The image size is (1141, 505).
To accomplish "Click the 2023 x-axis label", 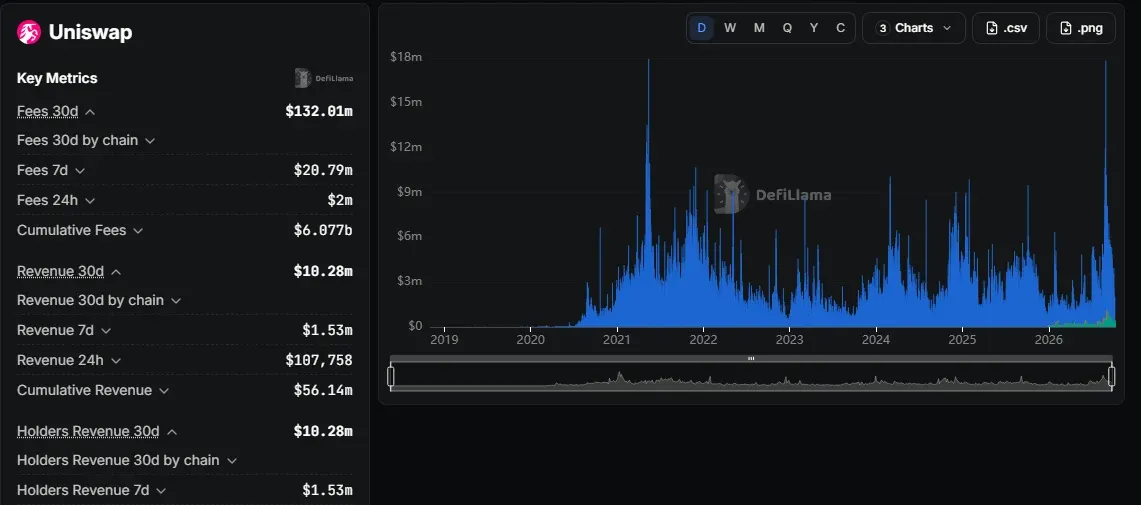I will tap(790, 340).
